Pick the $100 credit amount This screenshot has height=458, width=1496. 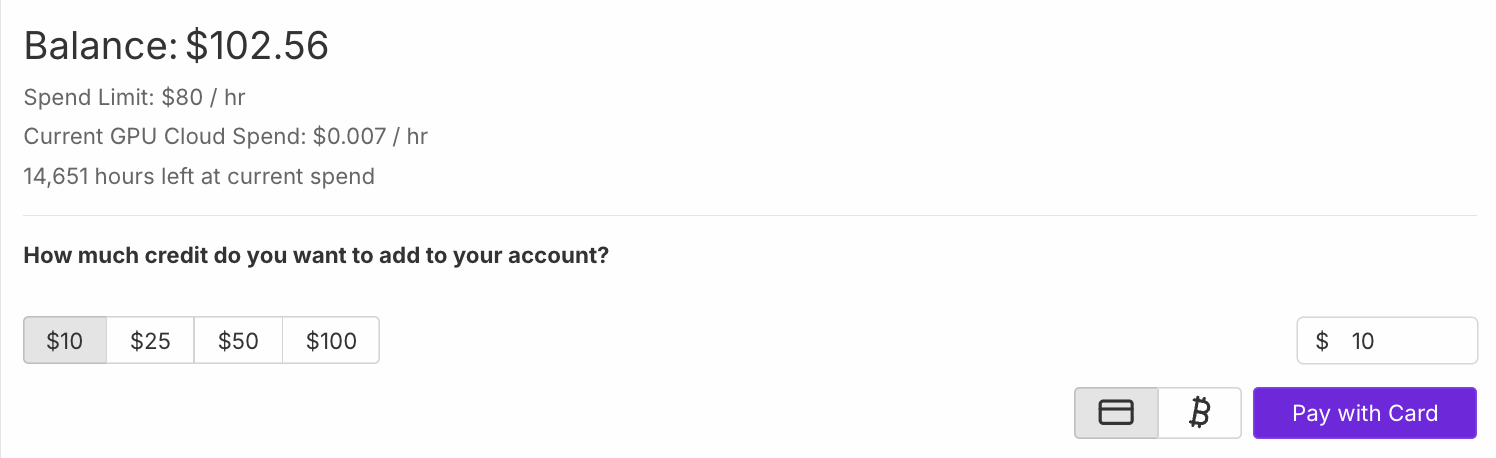pyautogui.click(x=331, y=341)
